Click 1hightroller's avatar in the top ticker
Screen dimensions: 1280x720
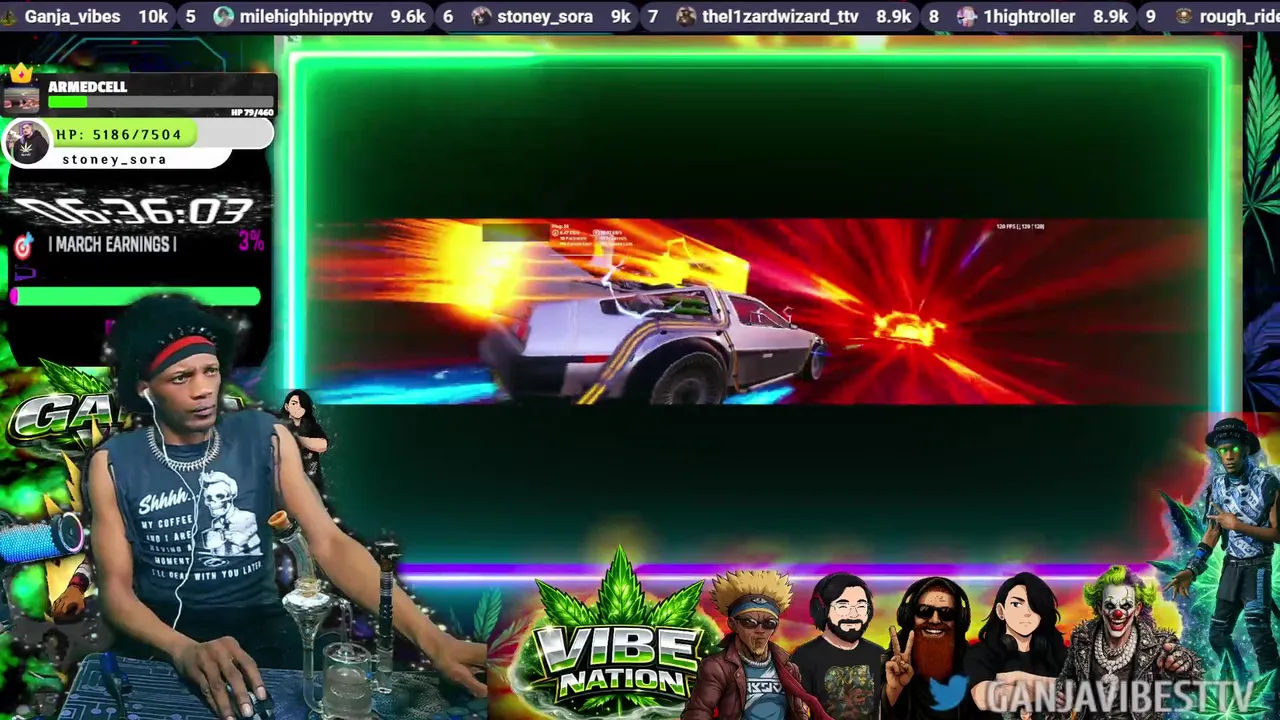[x=967, y=16]
